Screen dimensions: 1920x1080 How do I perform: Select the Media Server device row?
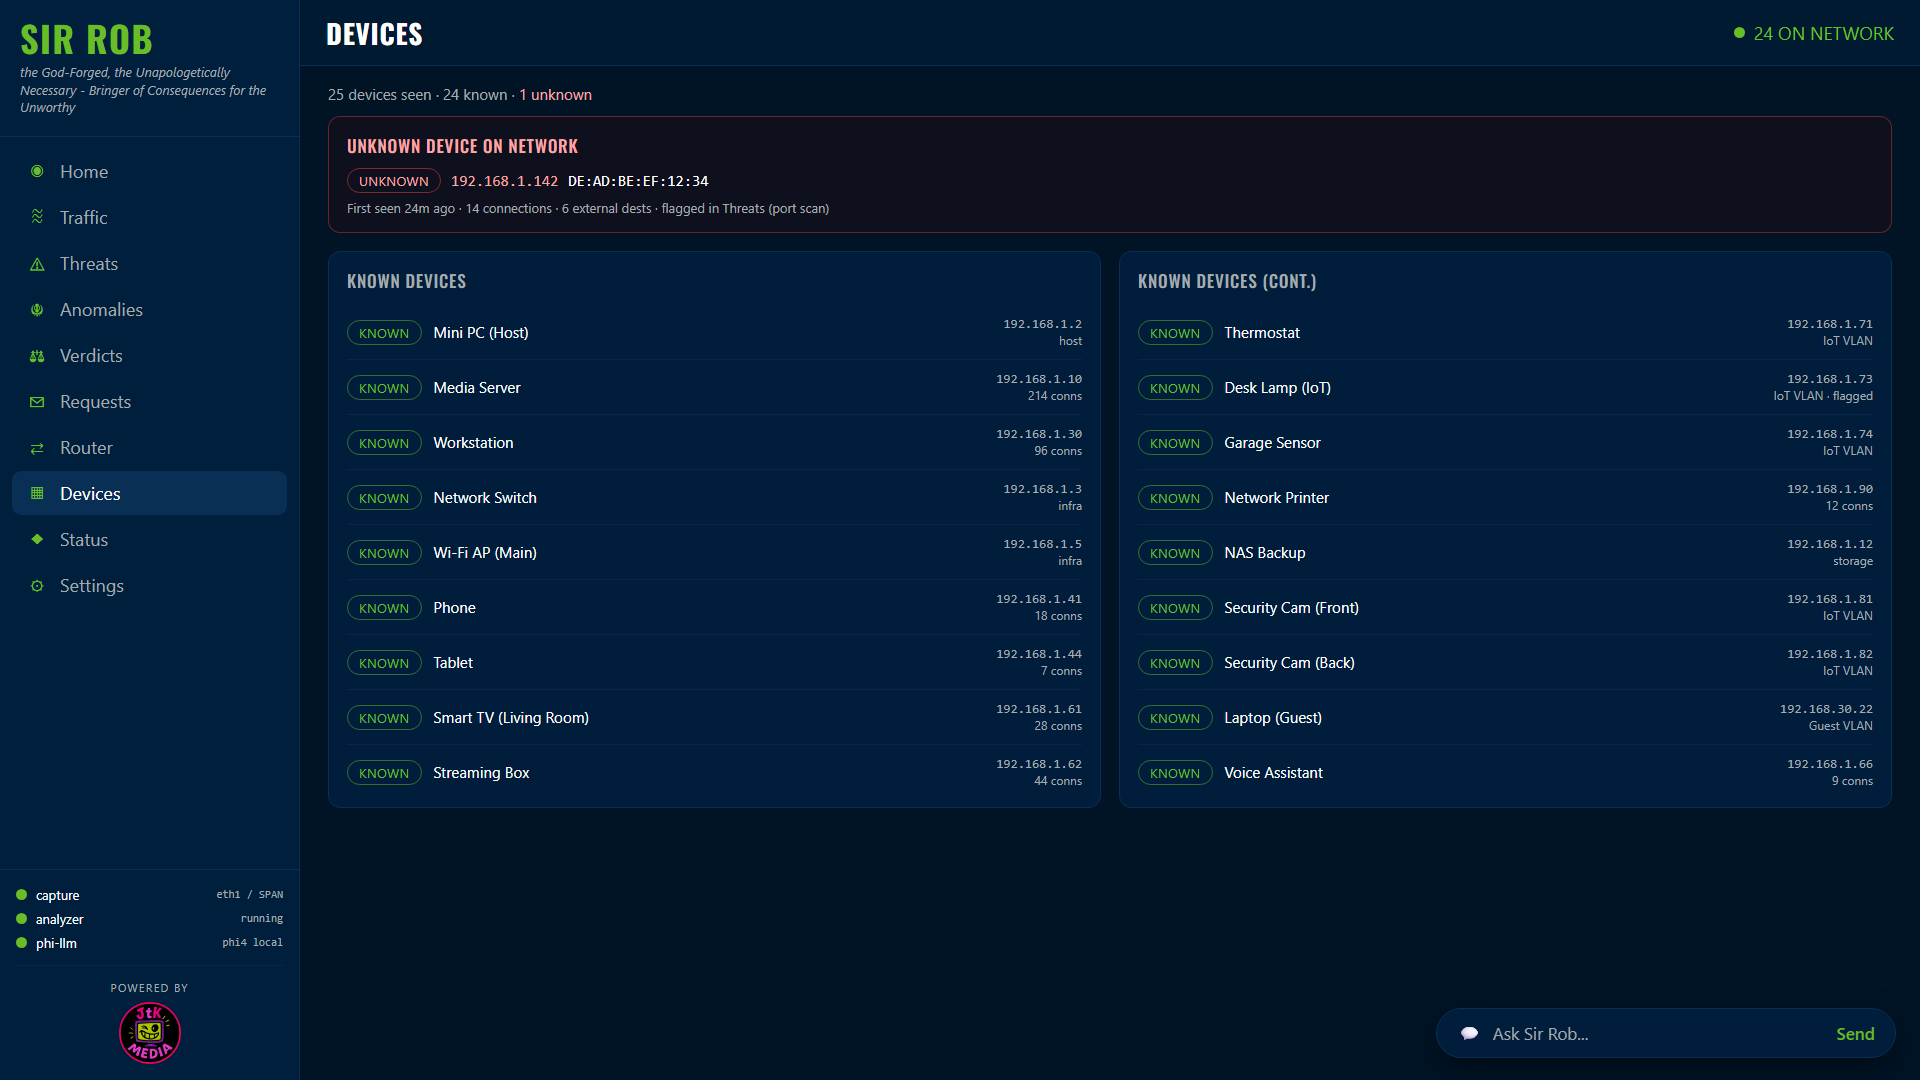tap(714, 388)
